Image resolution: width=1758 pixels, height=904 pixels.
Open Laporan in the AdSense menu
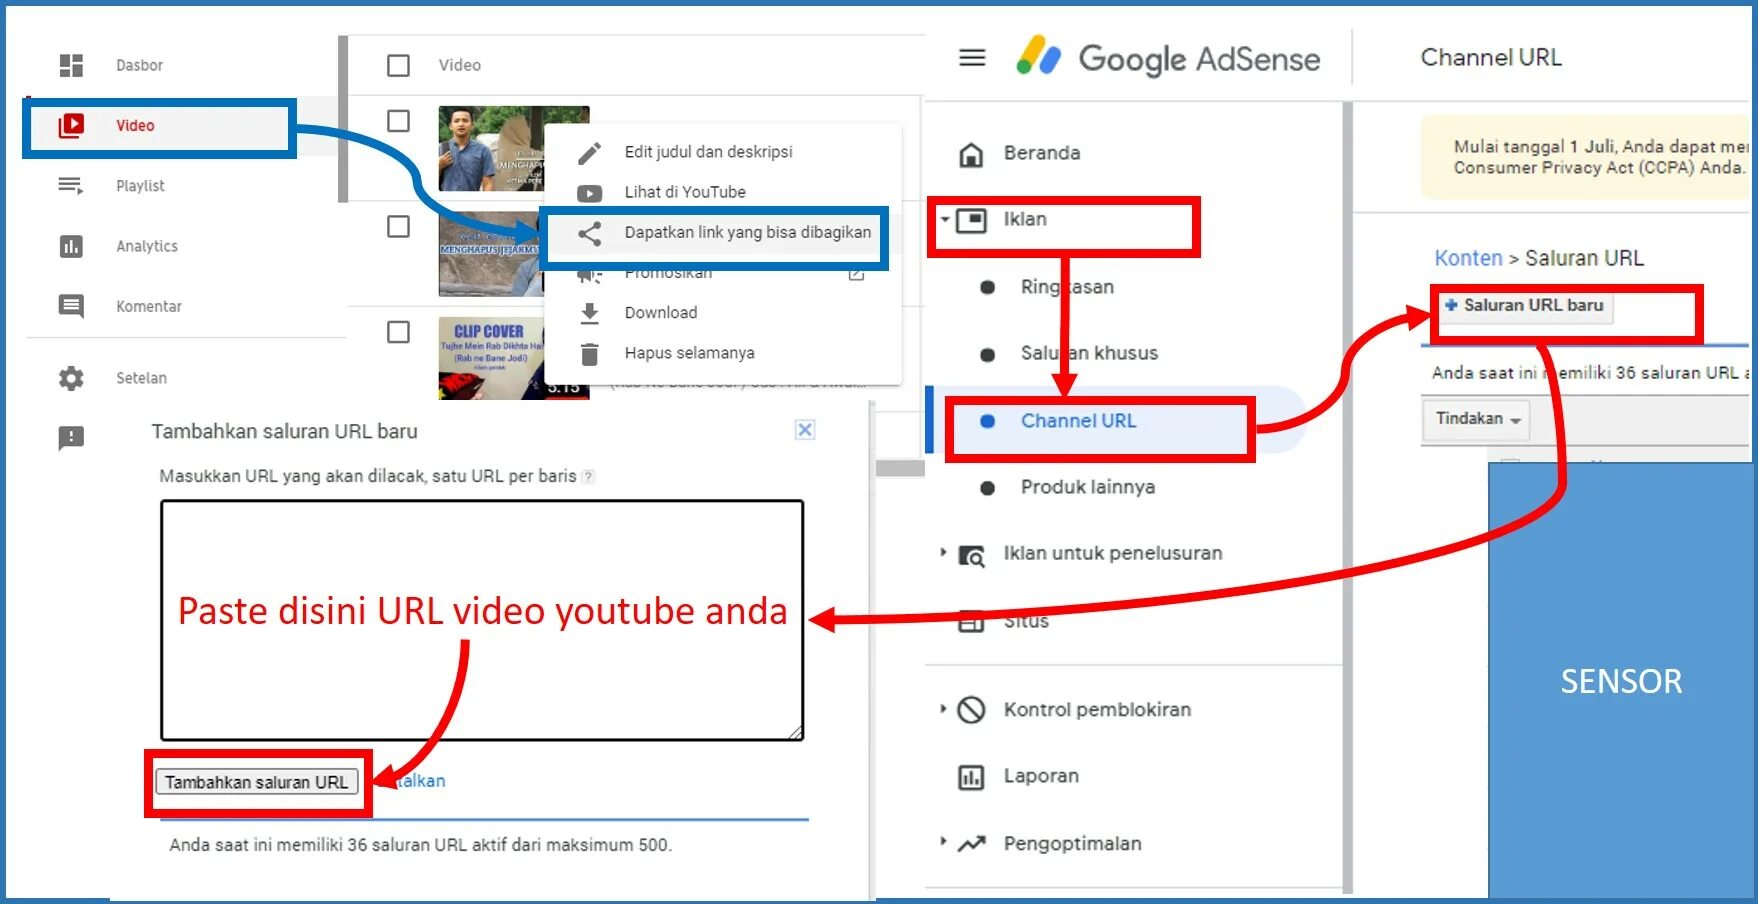1041,776
